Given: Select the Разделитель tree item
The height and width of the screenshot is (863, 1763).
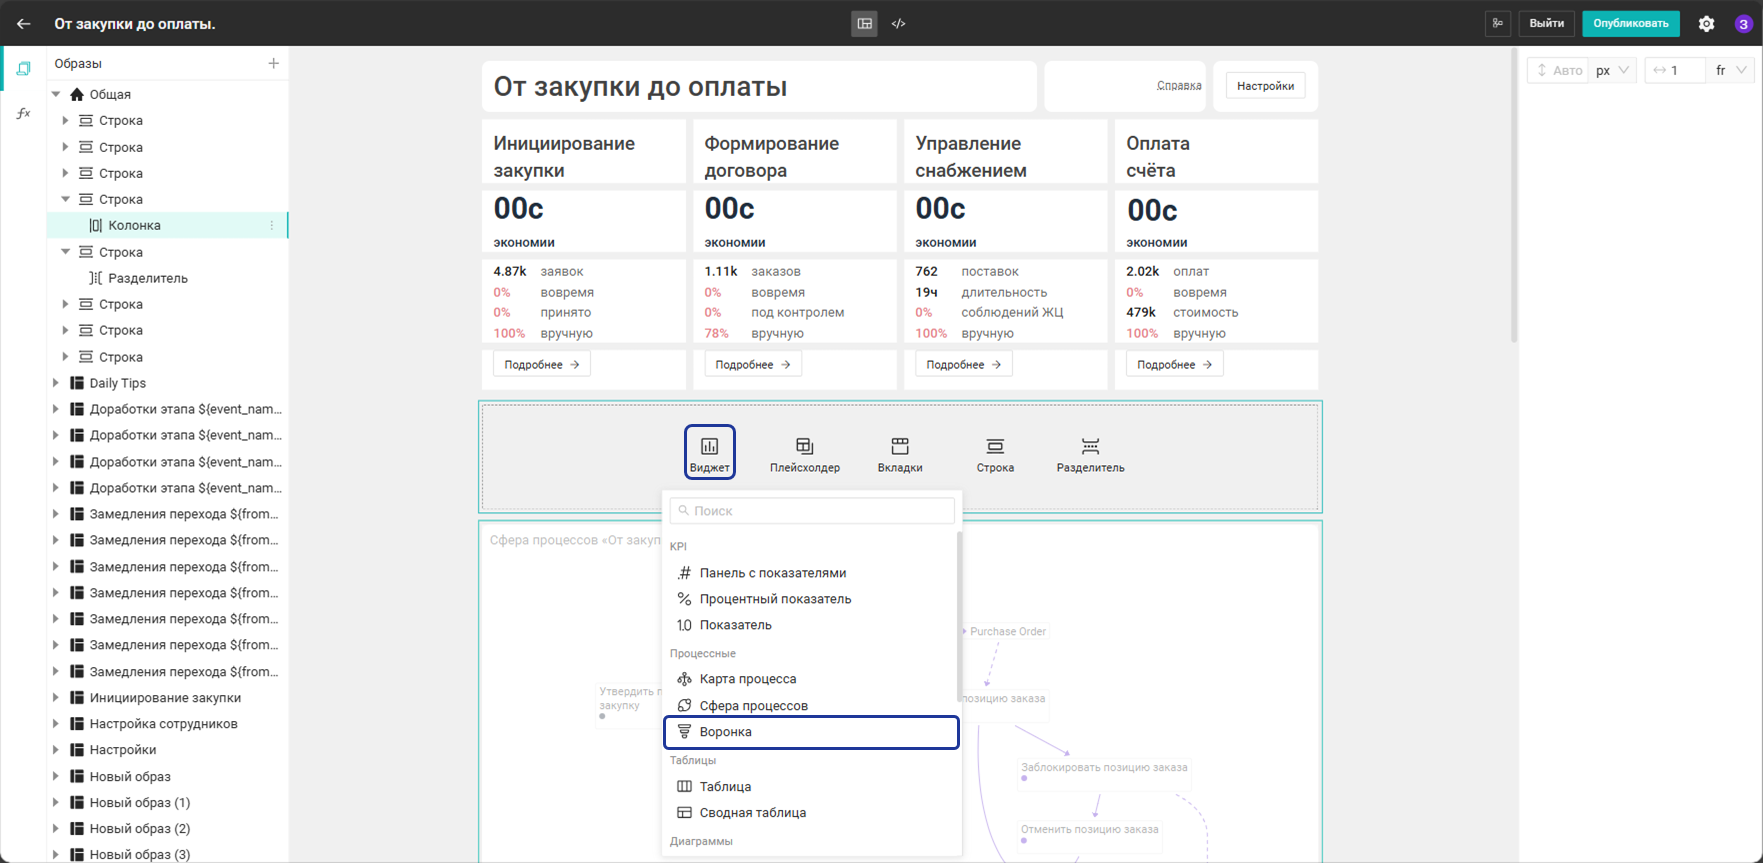Looking at the screenshot, I should pyautogui.click(x=168, y=278).
